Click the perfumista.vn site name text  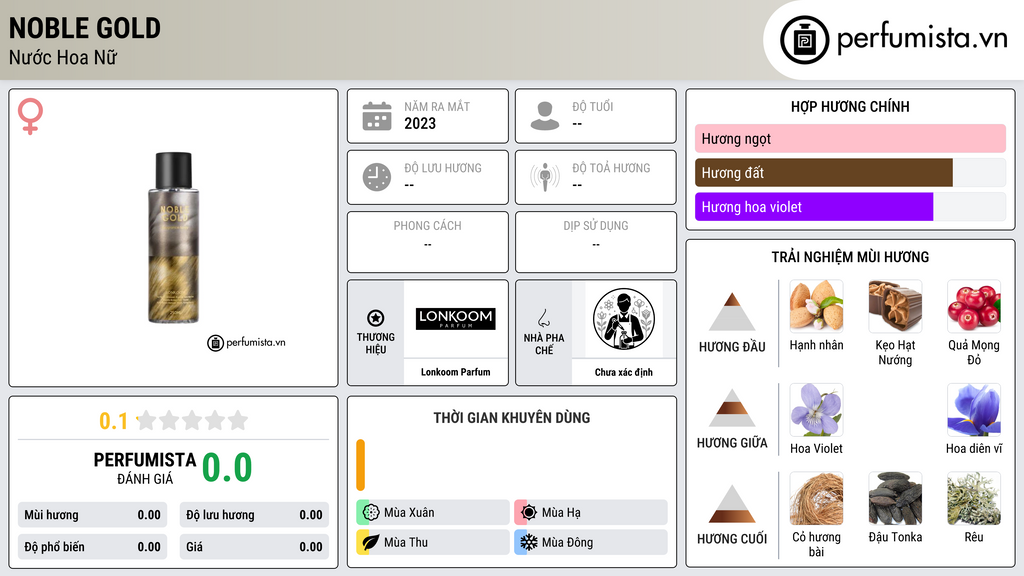922,38
